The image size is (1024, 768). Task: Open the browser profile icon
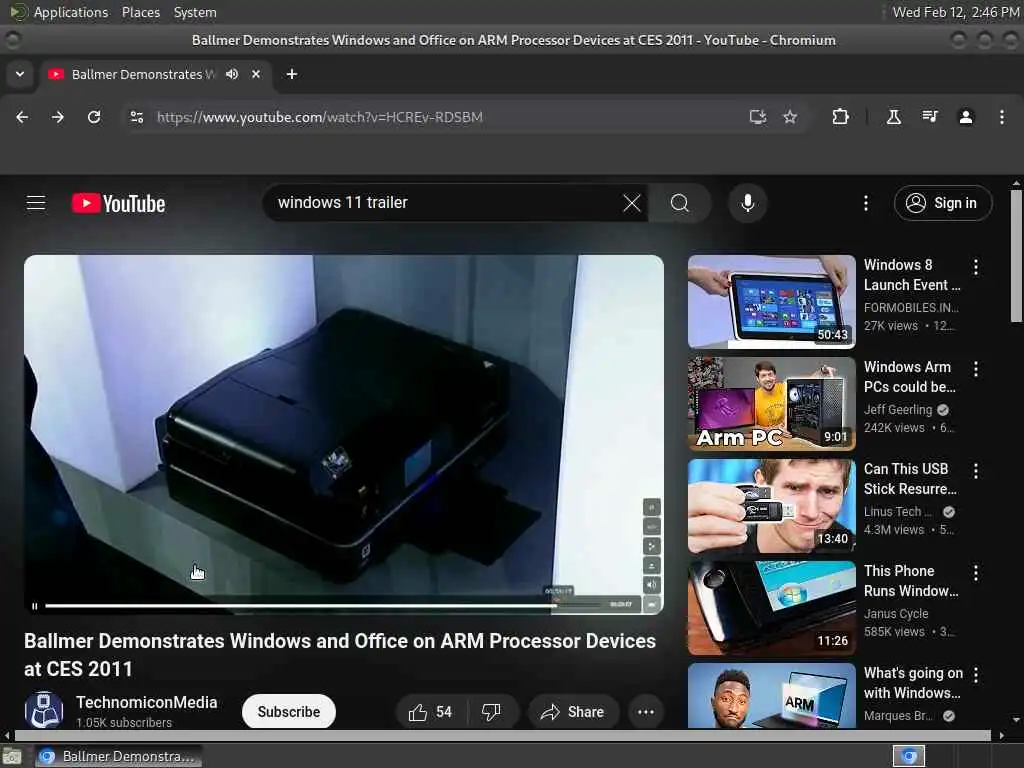click(x=966, y=117)
